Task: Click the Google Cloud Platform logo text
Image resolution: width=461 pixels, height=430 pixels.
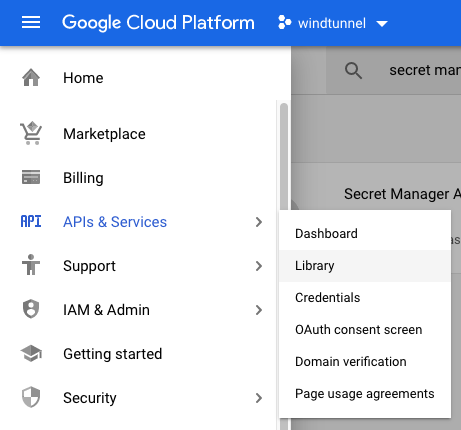Action: click(x=158, y=23)
